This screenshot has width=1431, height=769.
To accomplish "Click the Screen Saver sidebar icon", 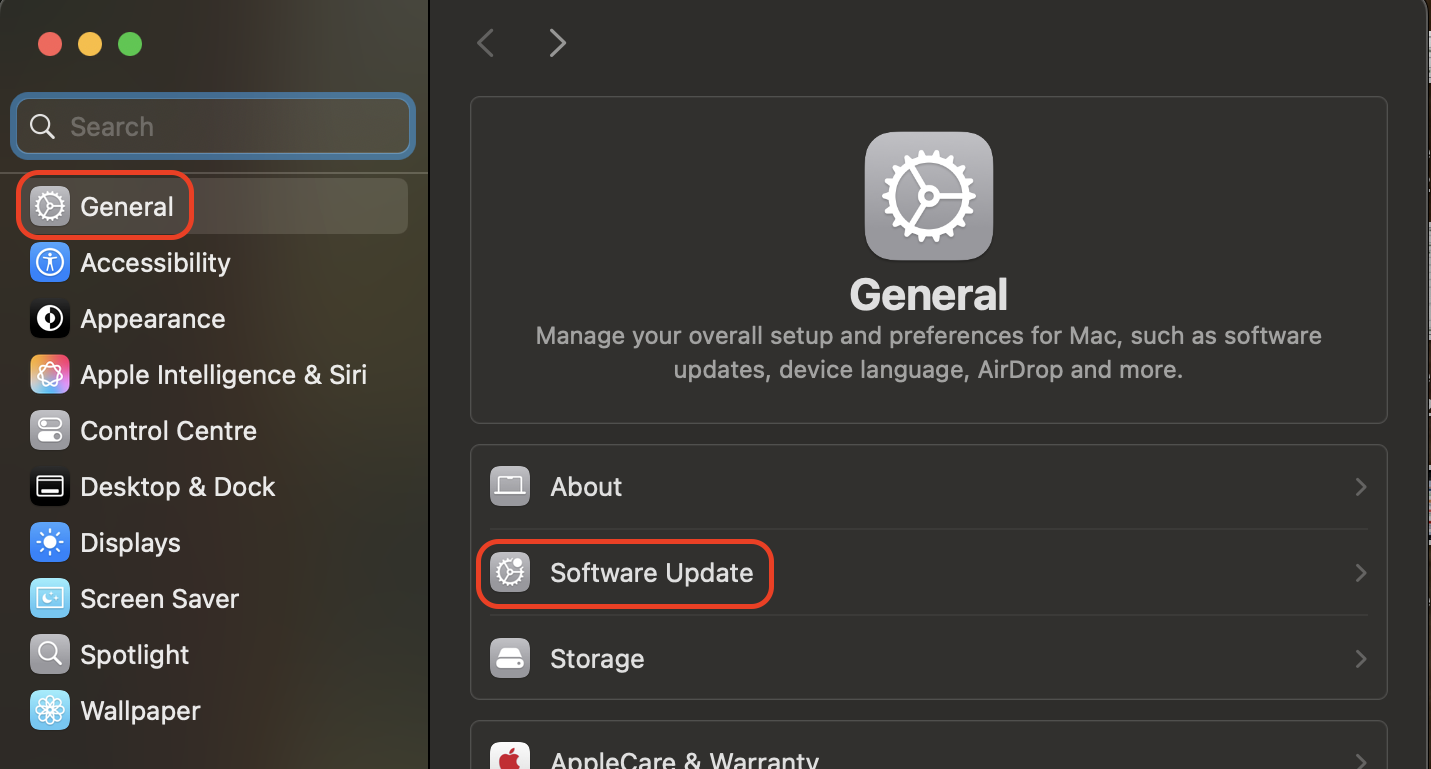I will (x=49, y=598).
